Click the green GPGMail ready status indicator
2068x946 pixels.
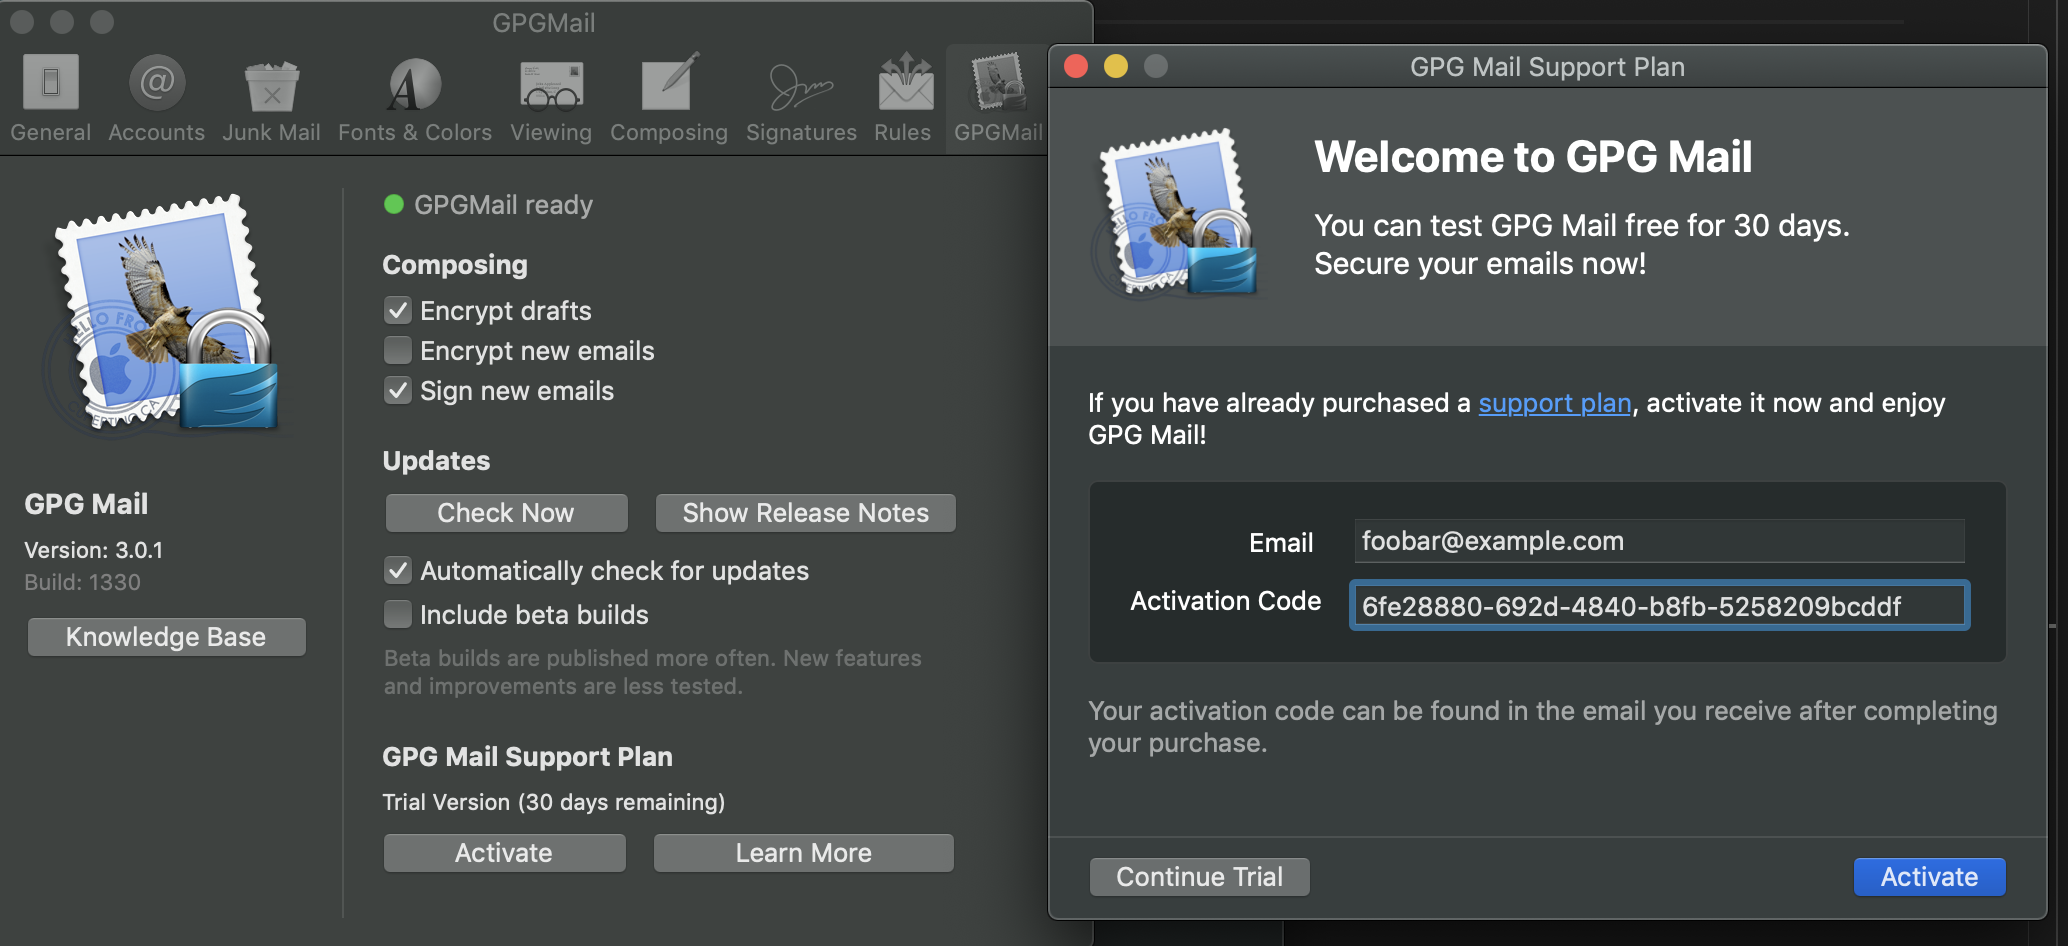coord(394,204)
